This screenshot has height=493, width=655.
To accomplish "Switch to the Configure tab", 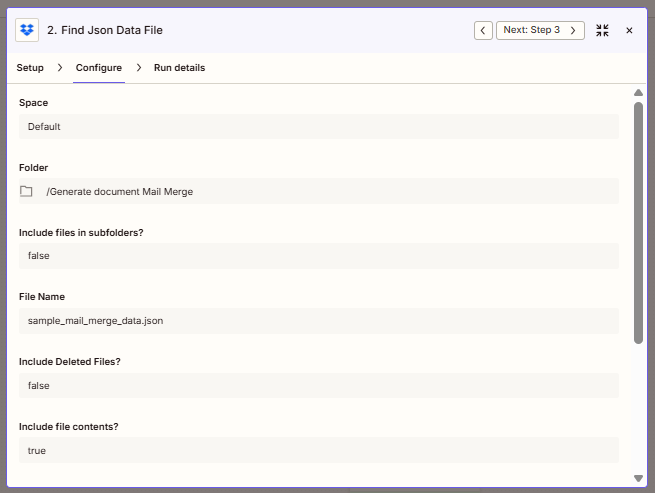I will tap(99, 68).
